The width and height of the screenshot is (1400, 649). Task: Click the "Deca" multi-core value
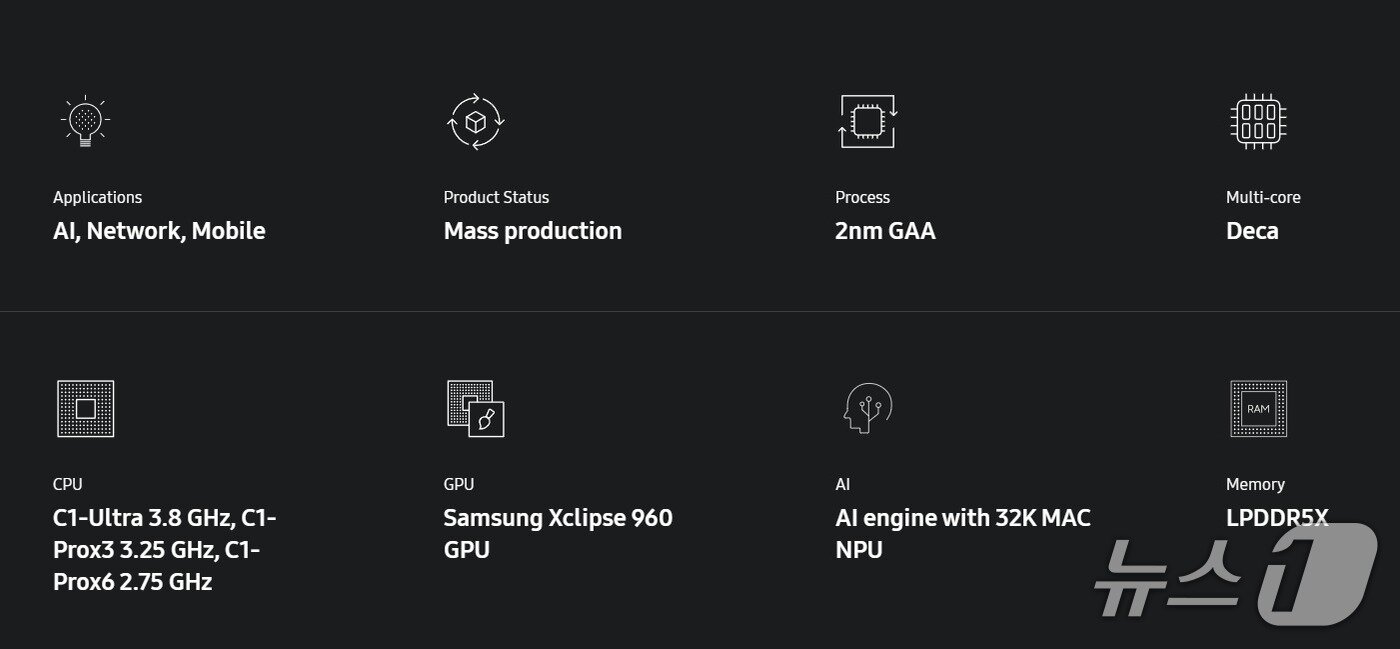(1252, 231)
